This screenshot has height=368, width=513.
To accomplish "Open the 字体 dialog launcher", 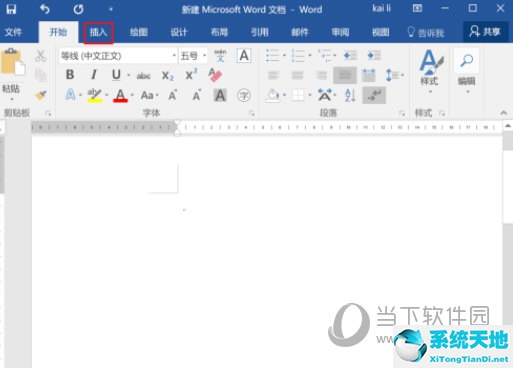I will click(x=252, y=113).
